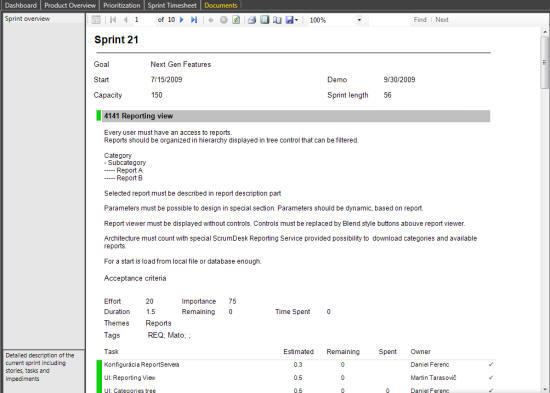This screenshot has height=393, width=550.
Task: Click the Find button
Action: 420,20
